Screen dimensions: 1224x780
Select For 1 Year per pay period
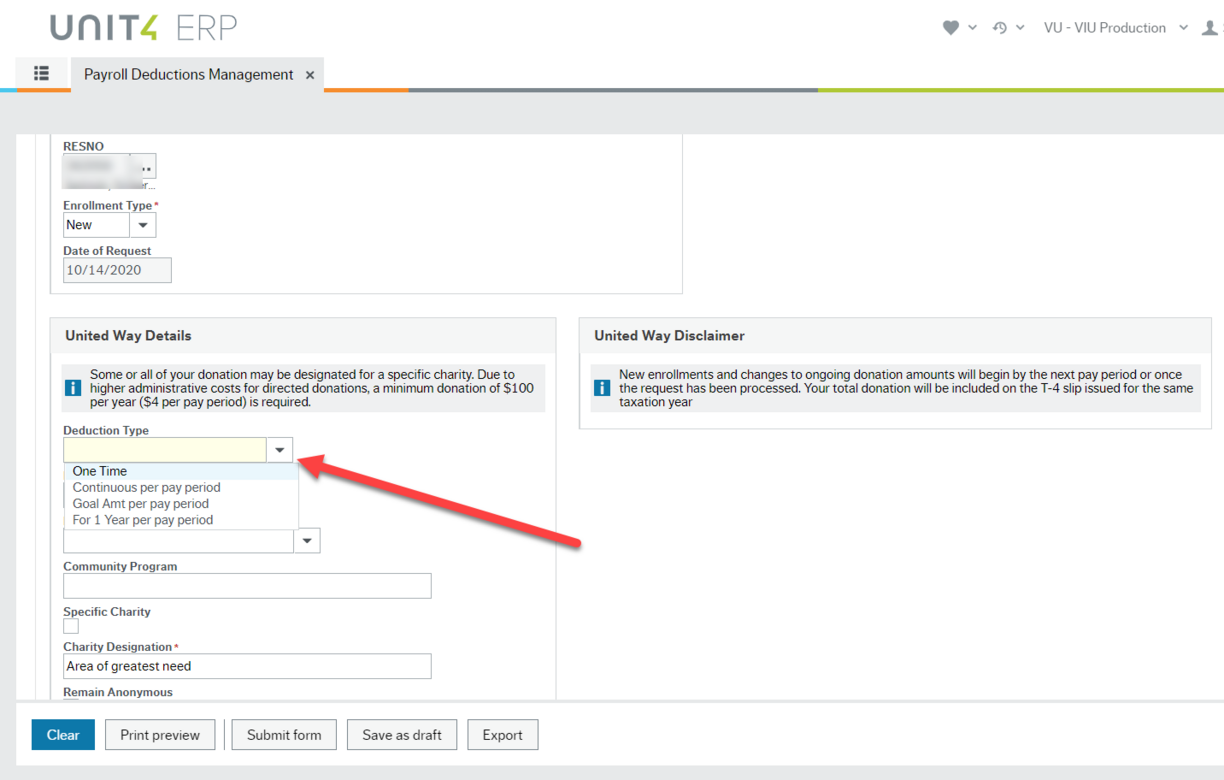142,520
